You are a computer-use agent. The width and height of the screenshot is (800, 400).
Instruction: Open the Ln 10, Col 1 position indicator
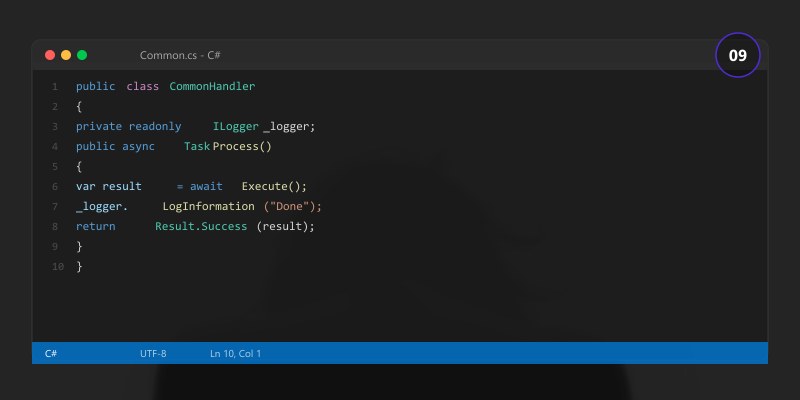[x=235, y=353]
